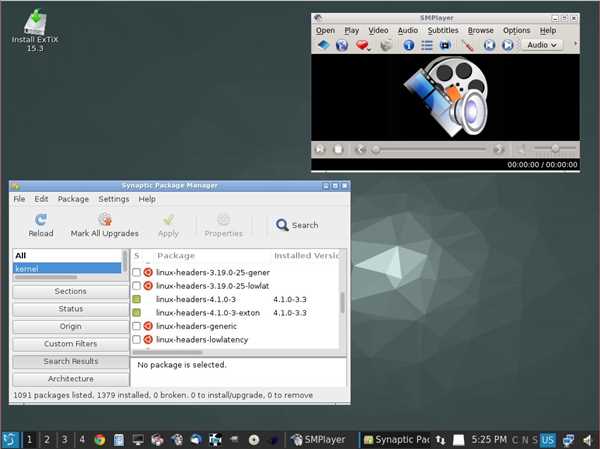Open Synaptic Help menu
This screenshot has width=600, height=449.
[x=147, y=199]
